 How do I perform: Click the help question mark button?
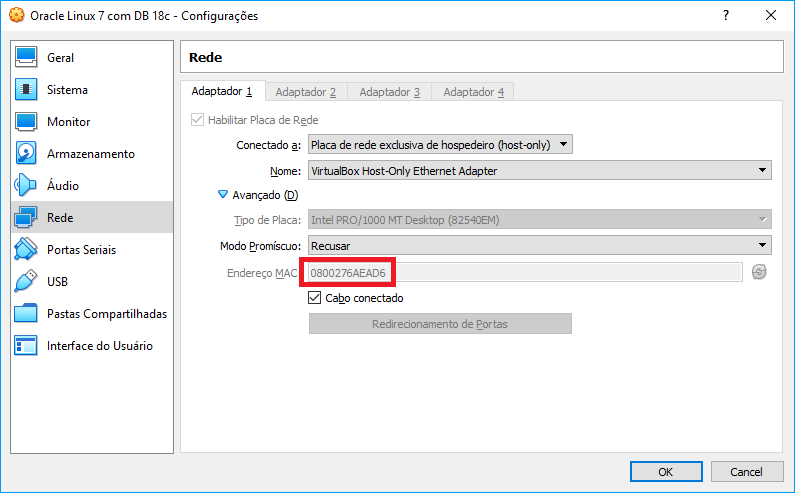(726, 15)
